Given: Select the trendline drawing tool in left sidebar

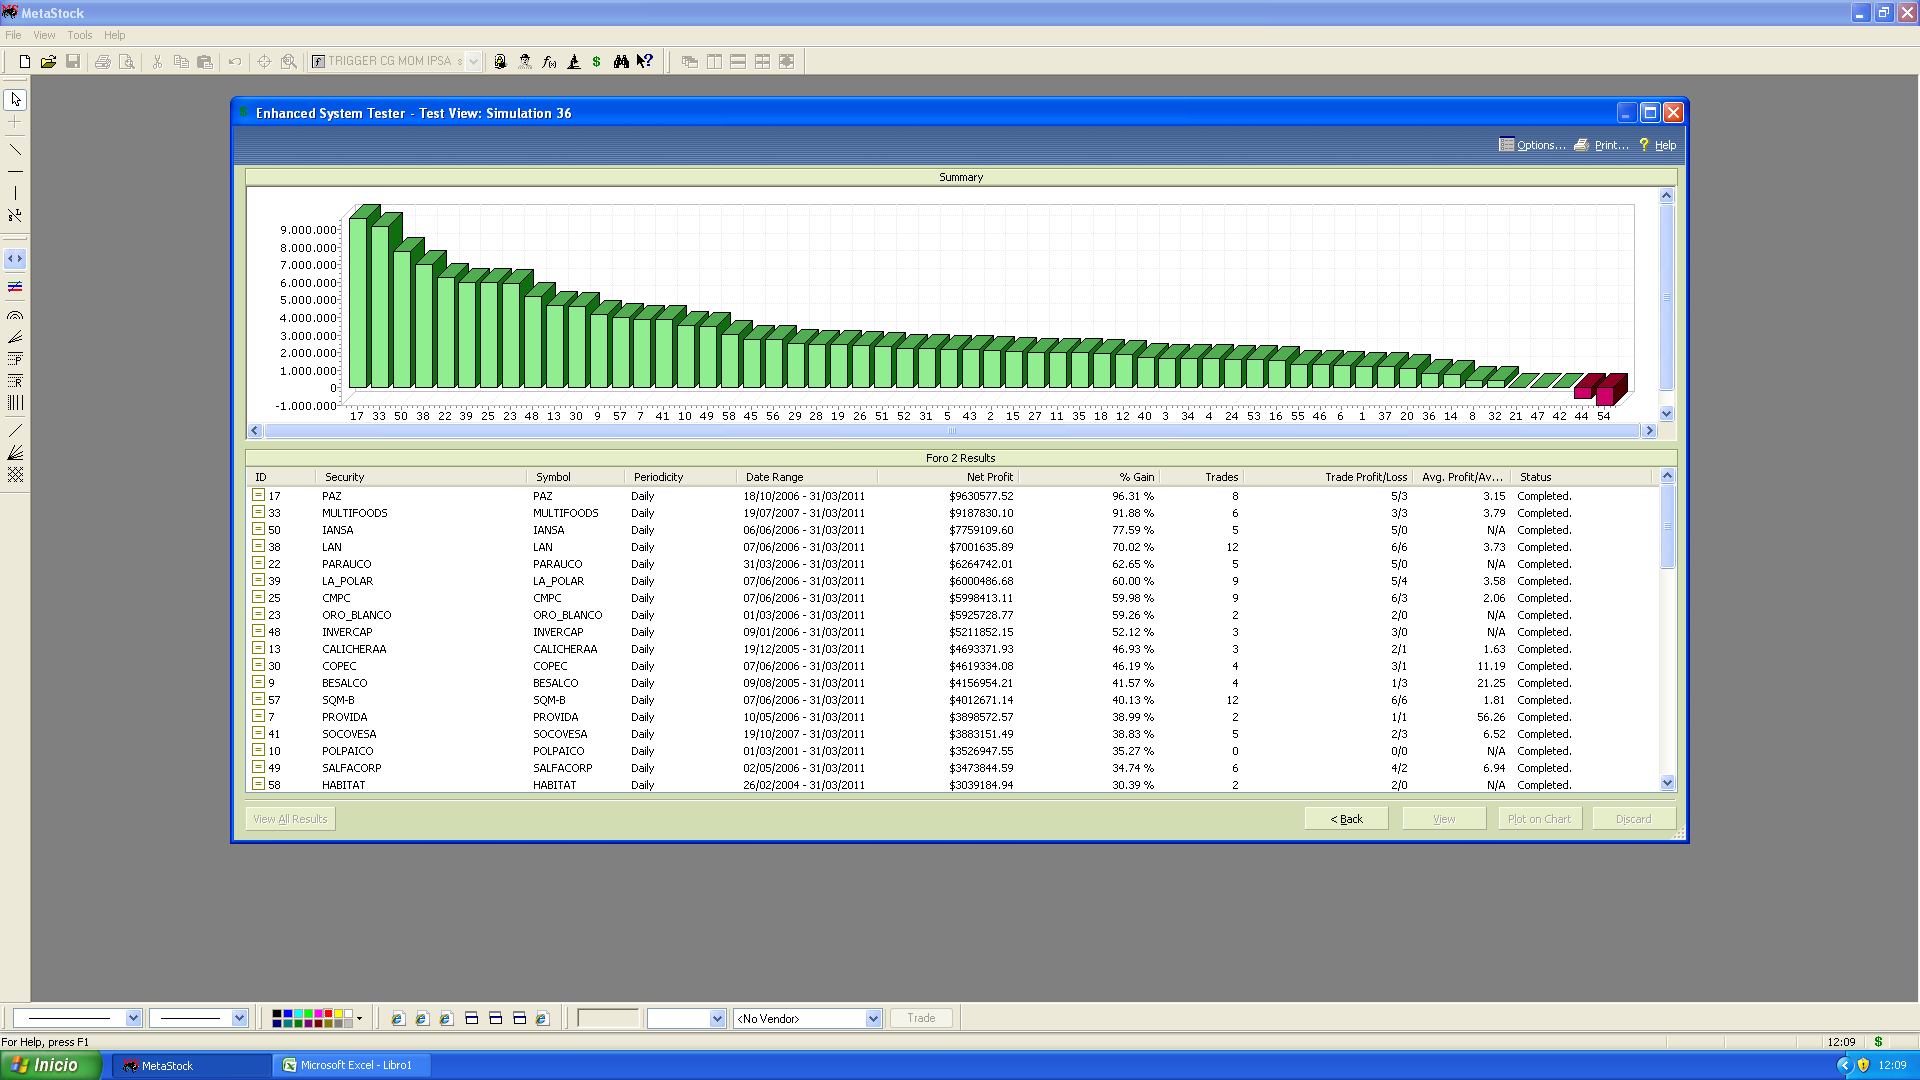Looking at the screenshot, I should [x=15, y=150].
